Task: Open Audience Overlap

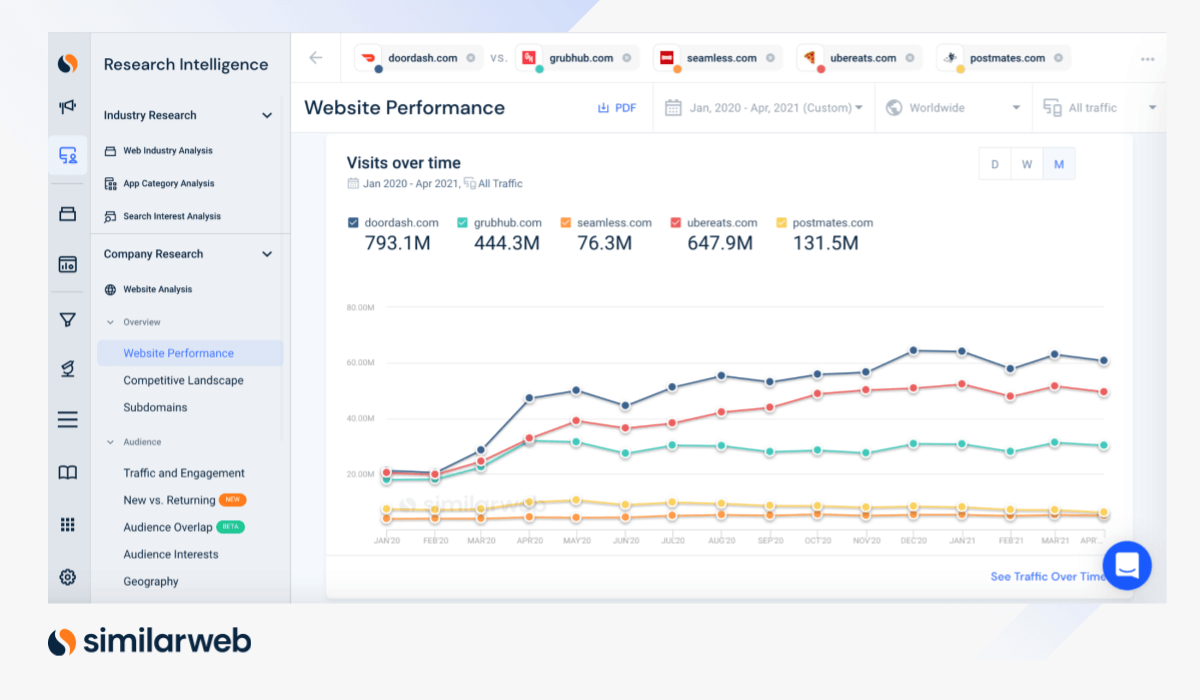Action: [x=168, y=527]
